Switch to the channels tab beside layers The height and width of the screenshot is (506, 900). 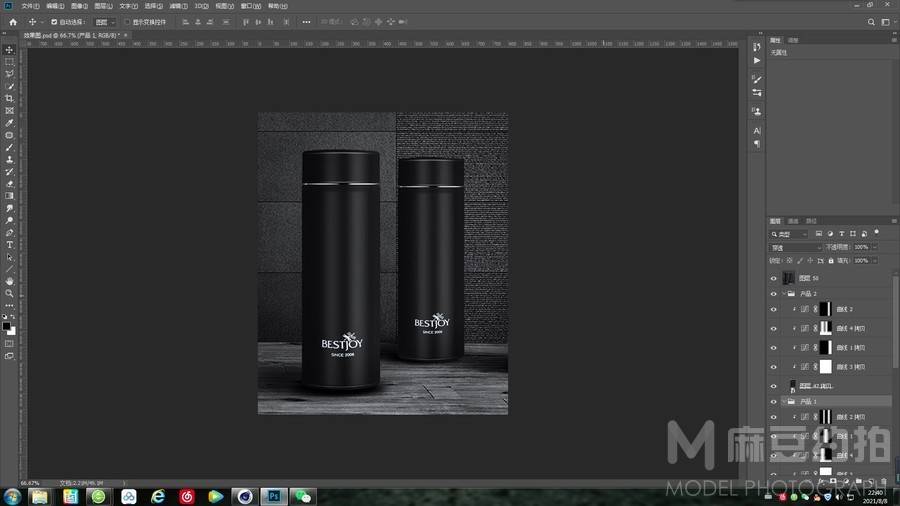point(793,221)
